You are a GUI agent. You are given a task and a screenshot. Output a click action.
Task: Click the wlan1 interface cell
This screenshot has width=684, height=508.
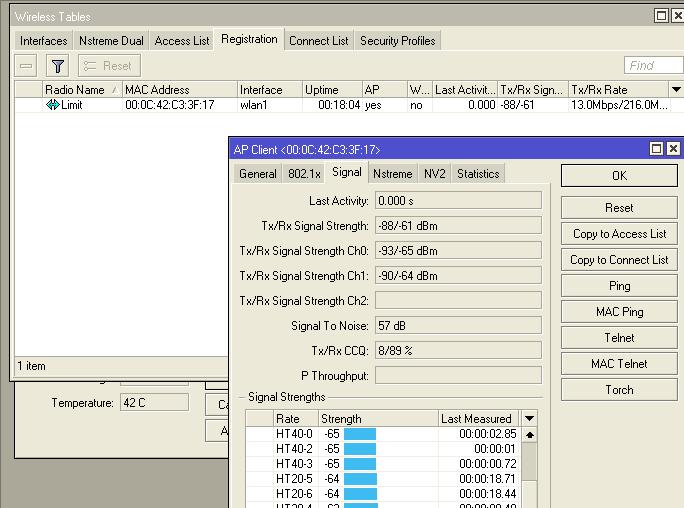[253, 105]
